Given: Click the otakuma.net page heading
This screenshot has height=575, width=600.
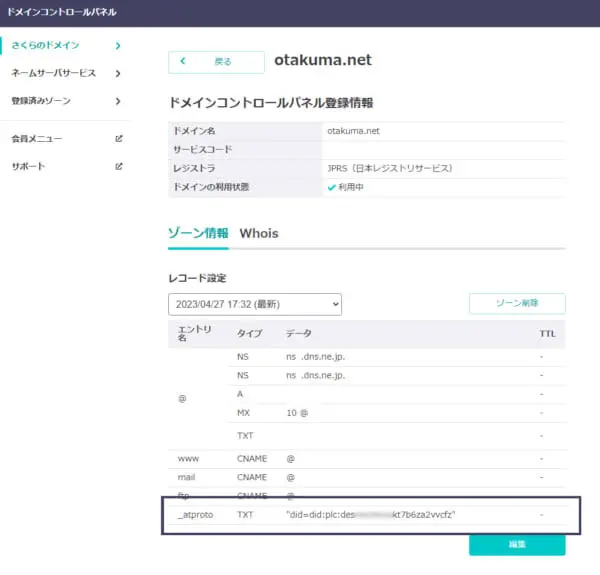Looking at the screenshot, I should 323,60.
